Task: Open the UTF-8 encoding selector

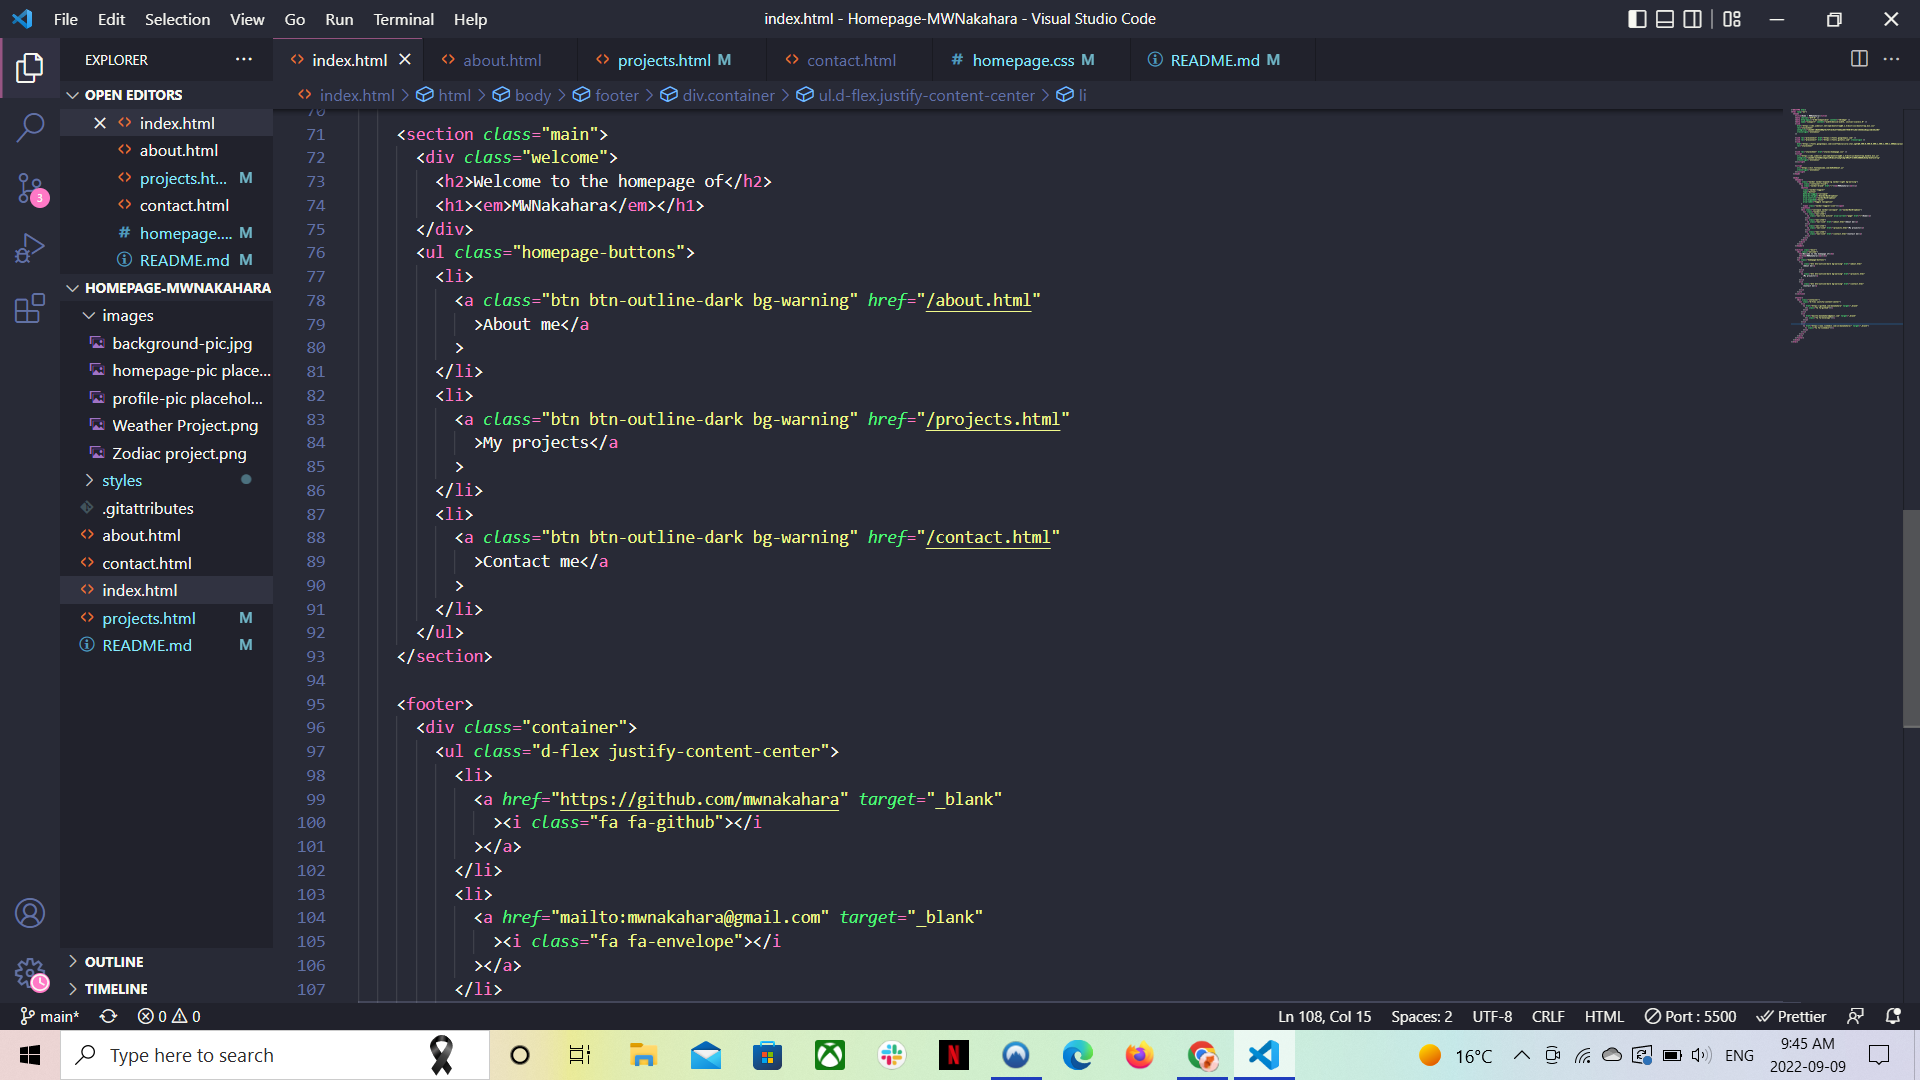Action: (1492, 1016)
